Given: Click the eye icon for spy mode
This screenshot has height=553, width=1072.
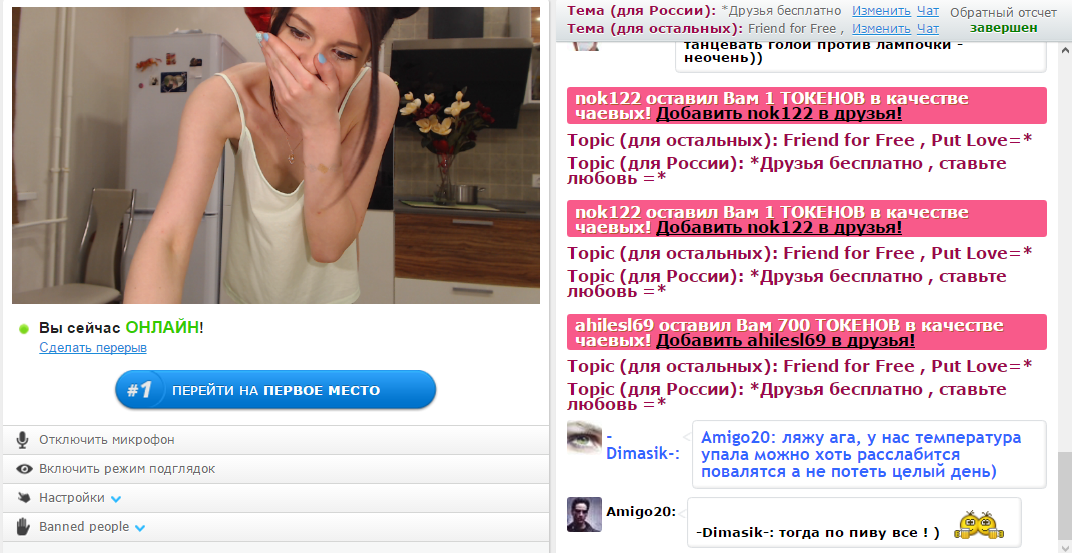Looking at the screenshot, I should [x=24, y=469].
